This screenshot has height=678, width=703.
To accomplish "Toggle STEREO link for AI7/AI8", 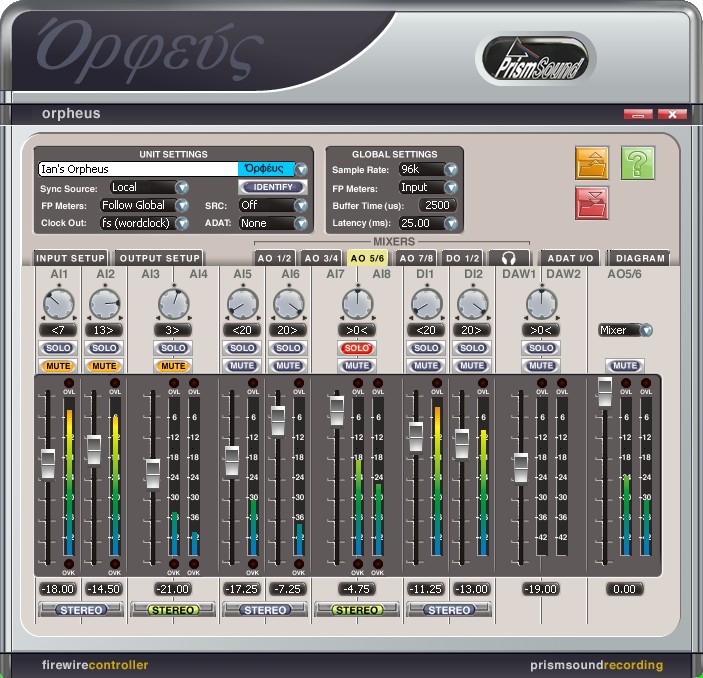I will pyautogui.click(x=357, y=610).
